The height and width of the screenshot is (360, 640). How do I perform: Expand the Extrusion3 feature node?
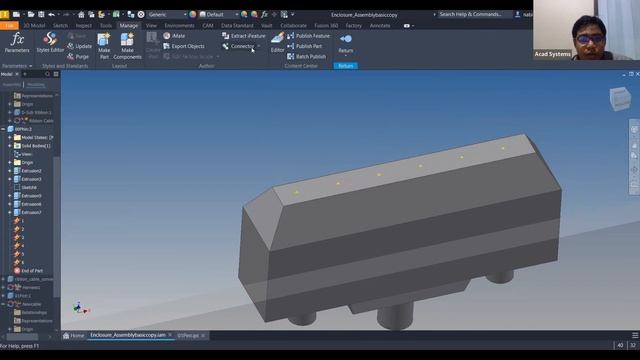10,179
